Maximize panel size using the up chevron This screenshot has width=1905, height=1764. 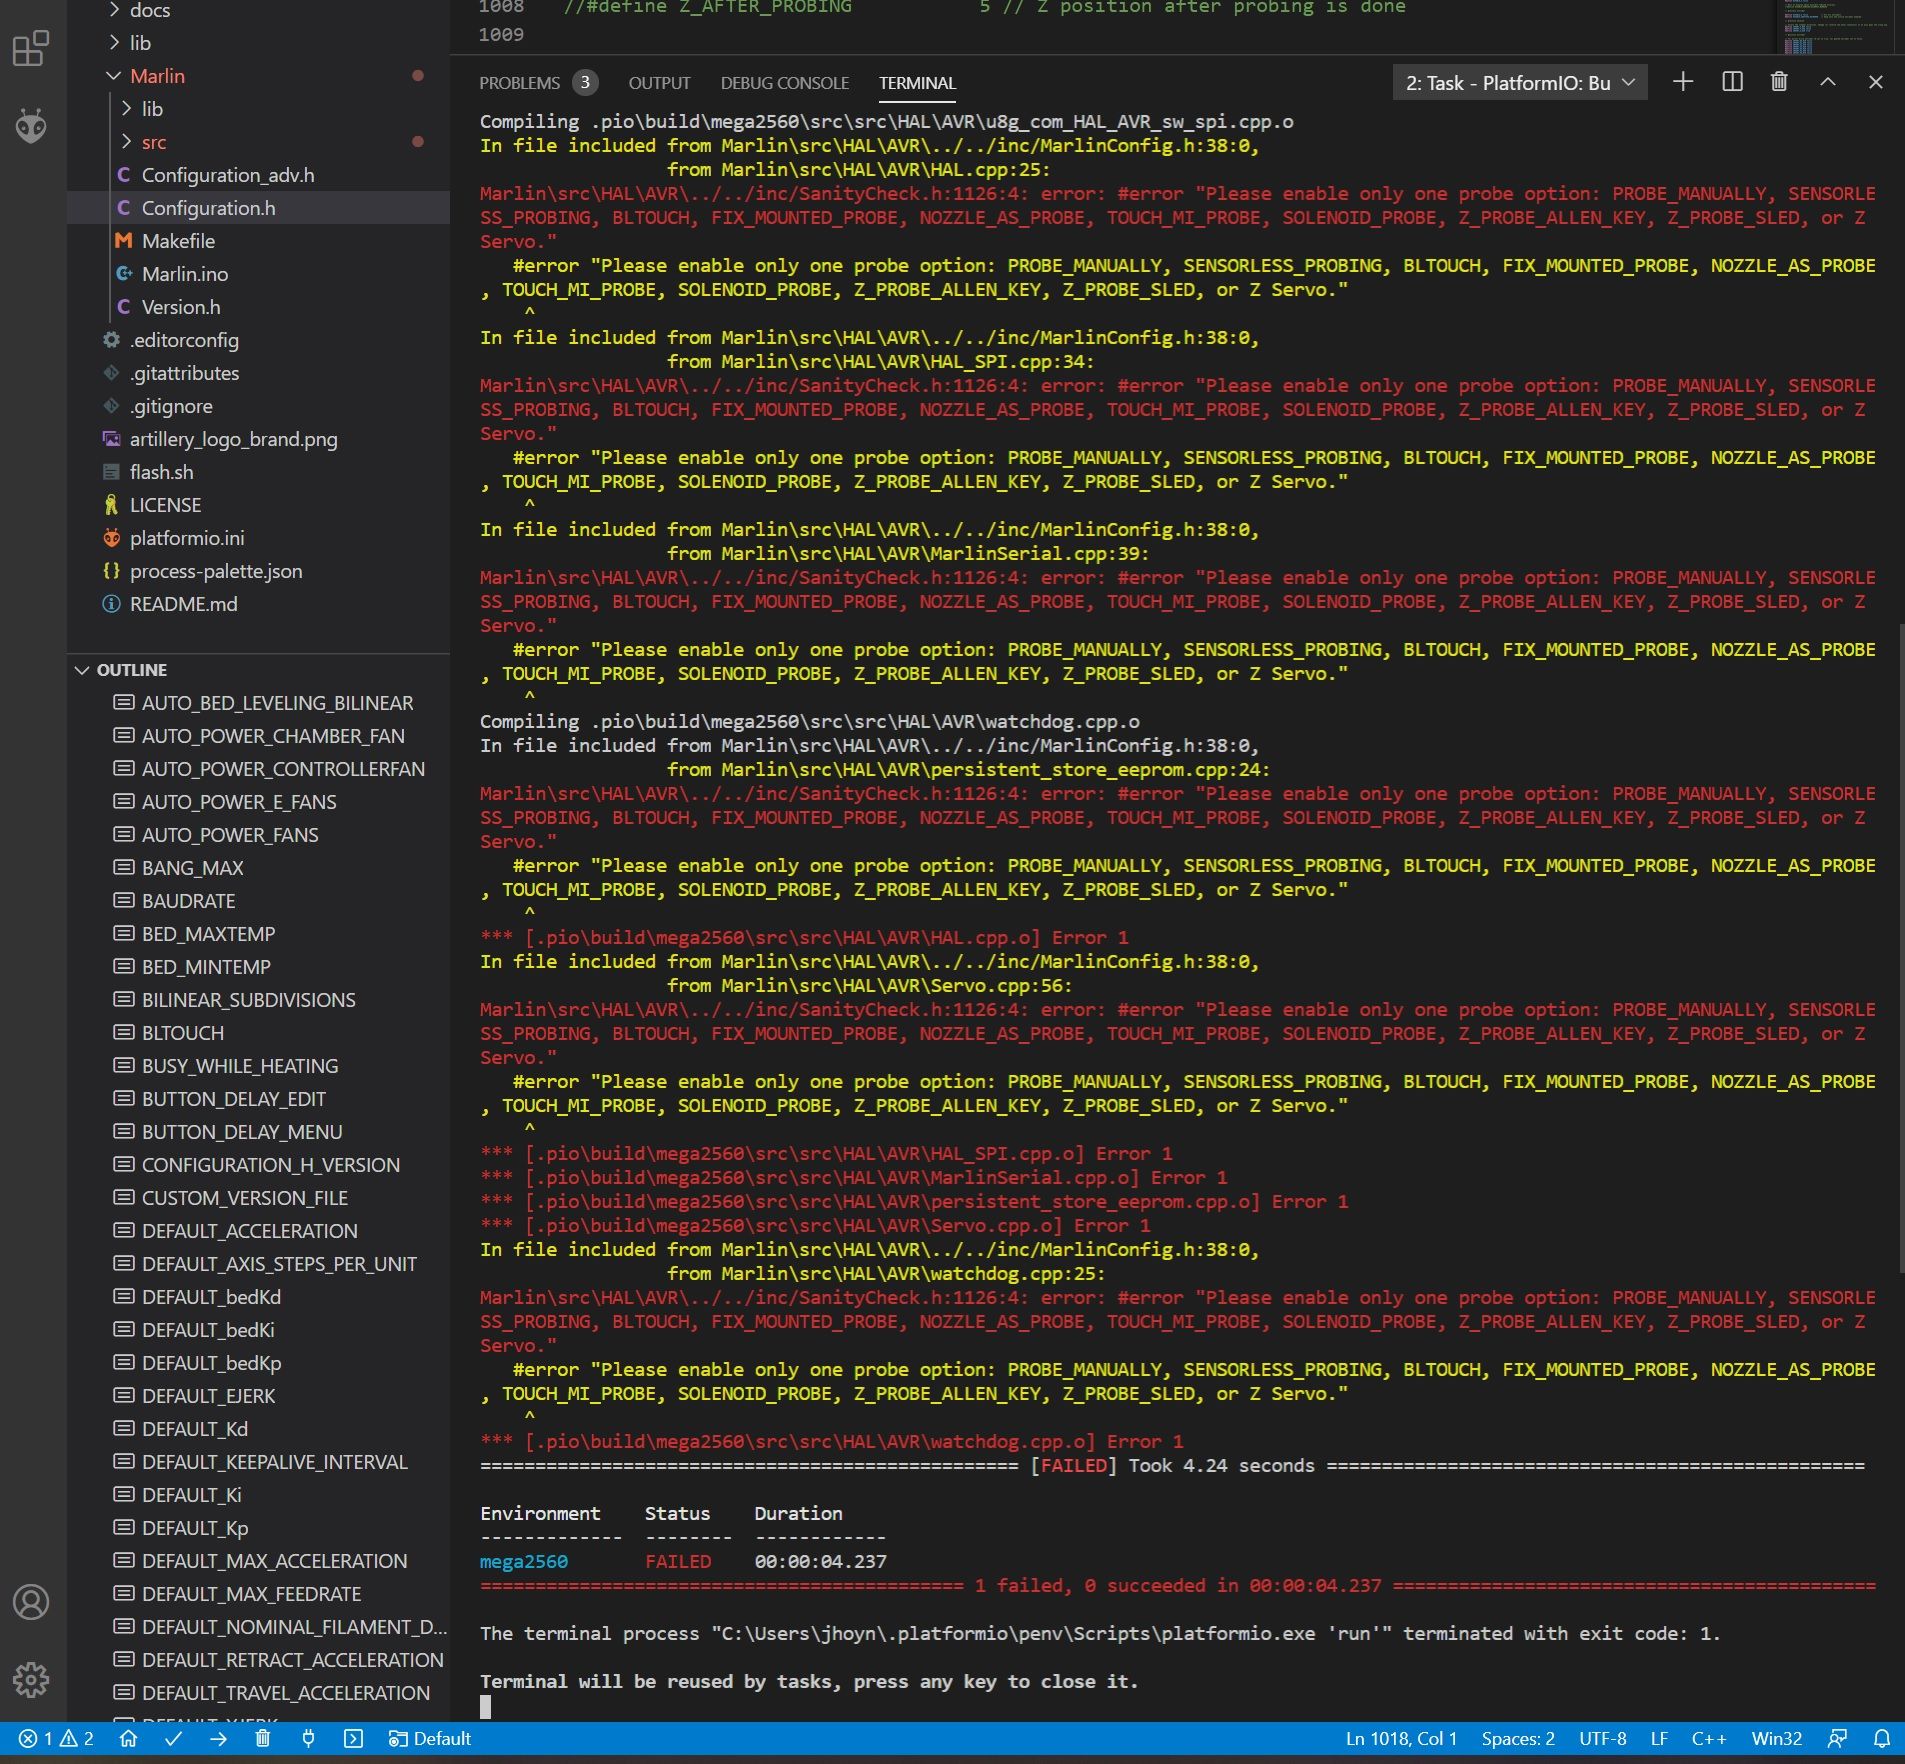pyautogui.click(x=1827, y=82)
